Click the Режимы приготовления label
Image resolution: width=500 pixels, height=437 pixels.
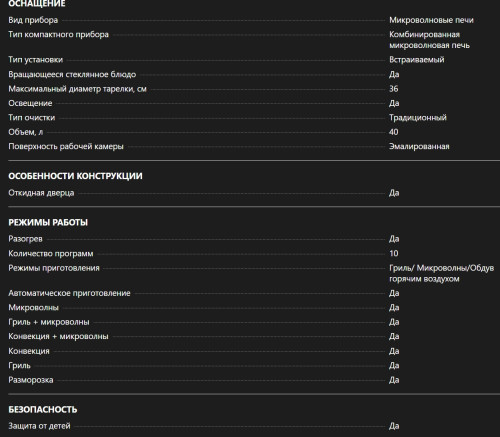[54, 268]
